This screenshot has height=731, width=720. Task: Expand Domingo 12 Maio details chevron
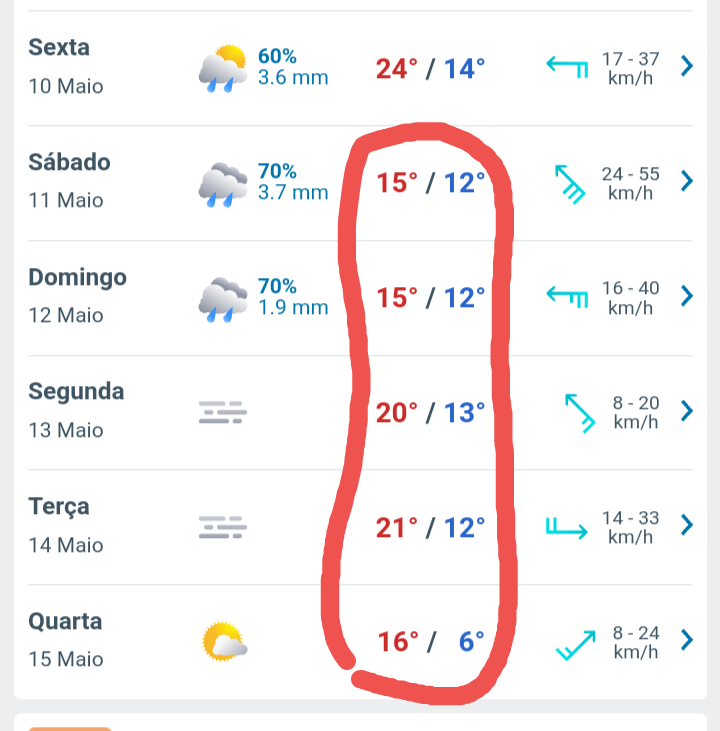click(686, 296)
